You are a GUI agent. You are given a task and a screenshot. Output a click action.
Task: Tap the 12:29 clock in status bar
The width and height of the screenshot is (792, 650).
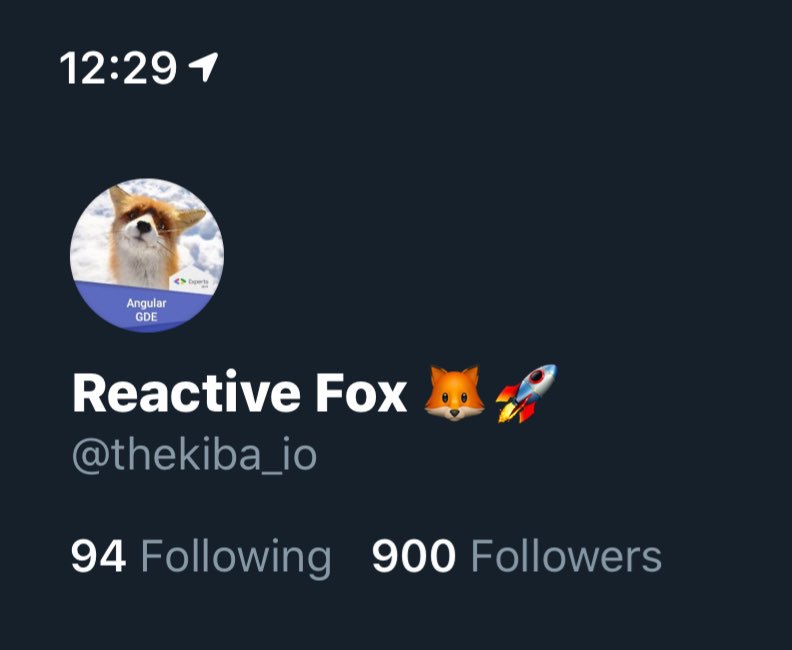118,68
